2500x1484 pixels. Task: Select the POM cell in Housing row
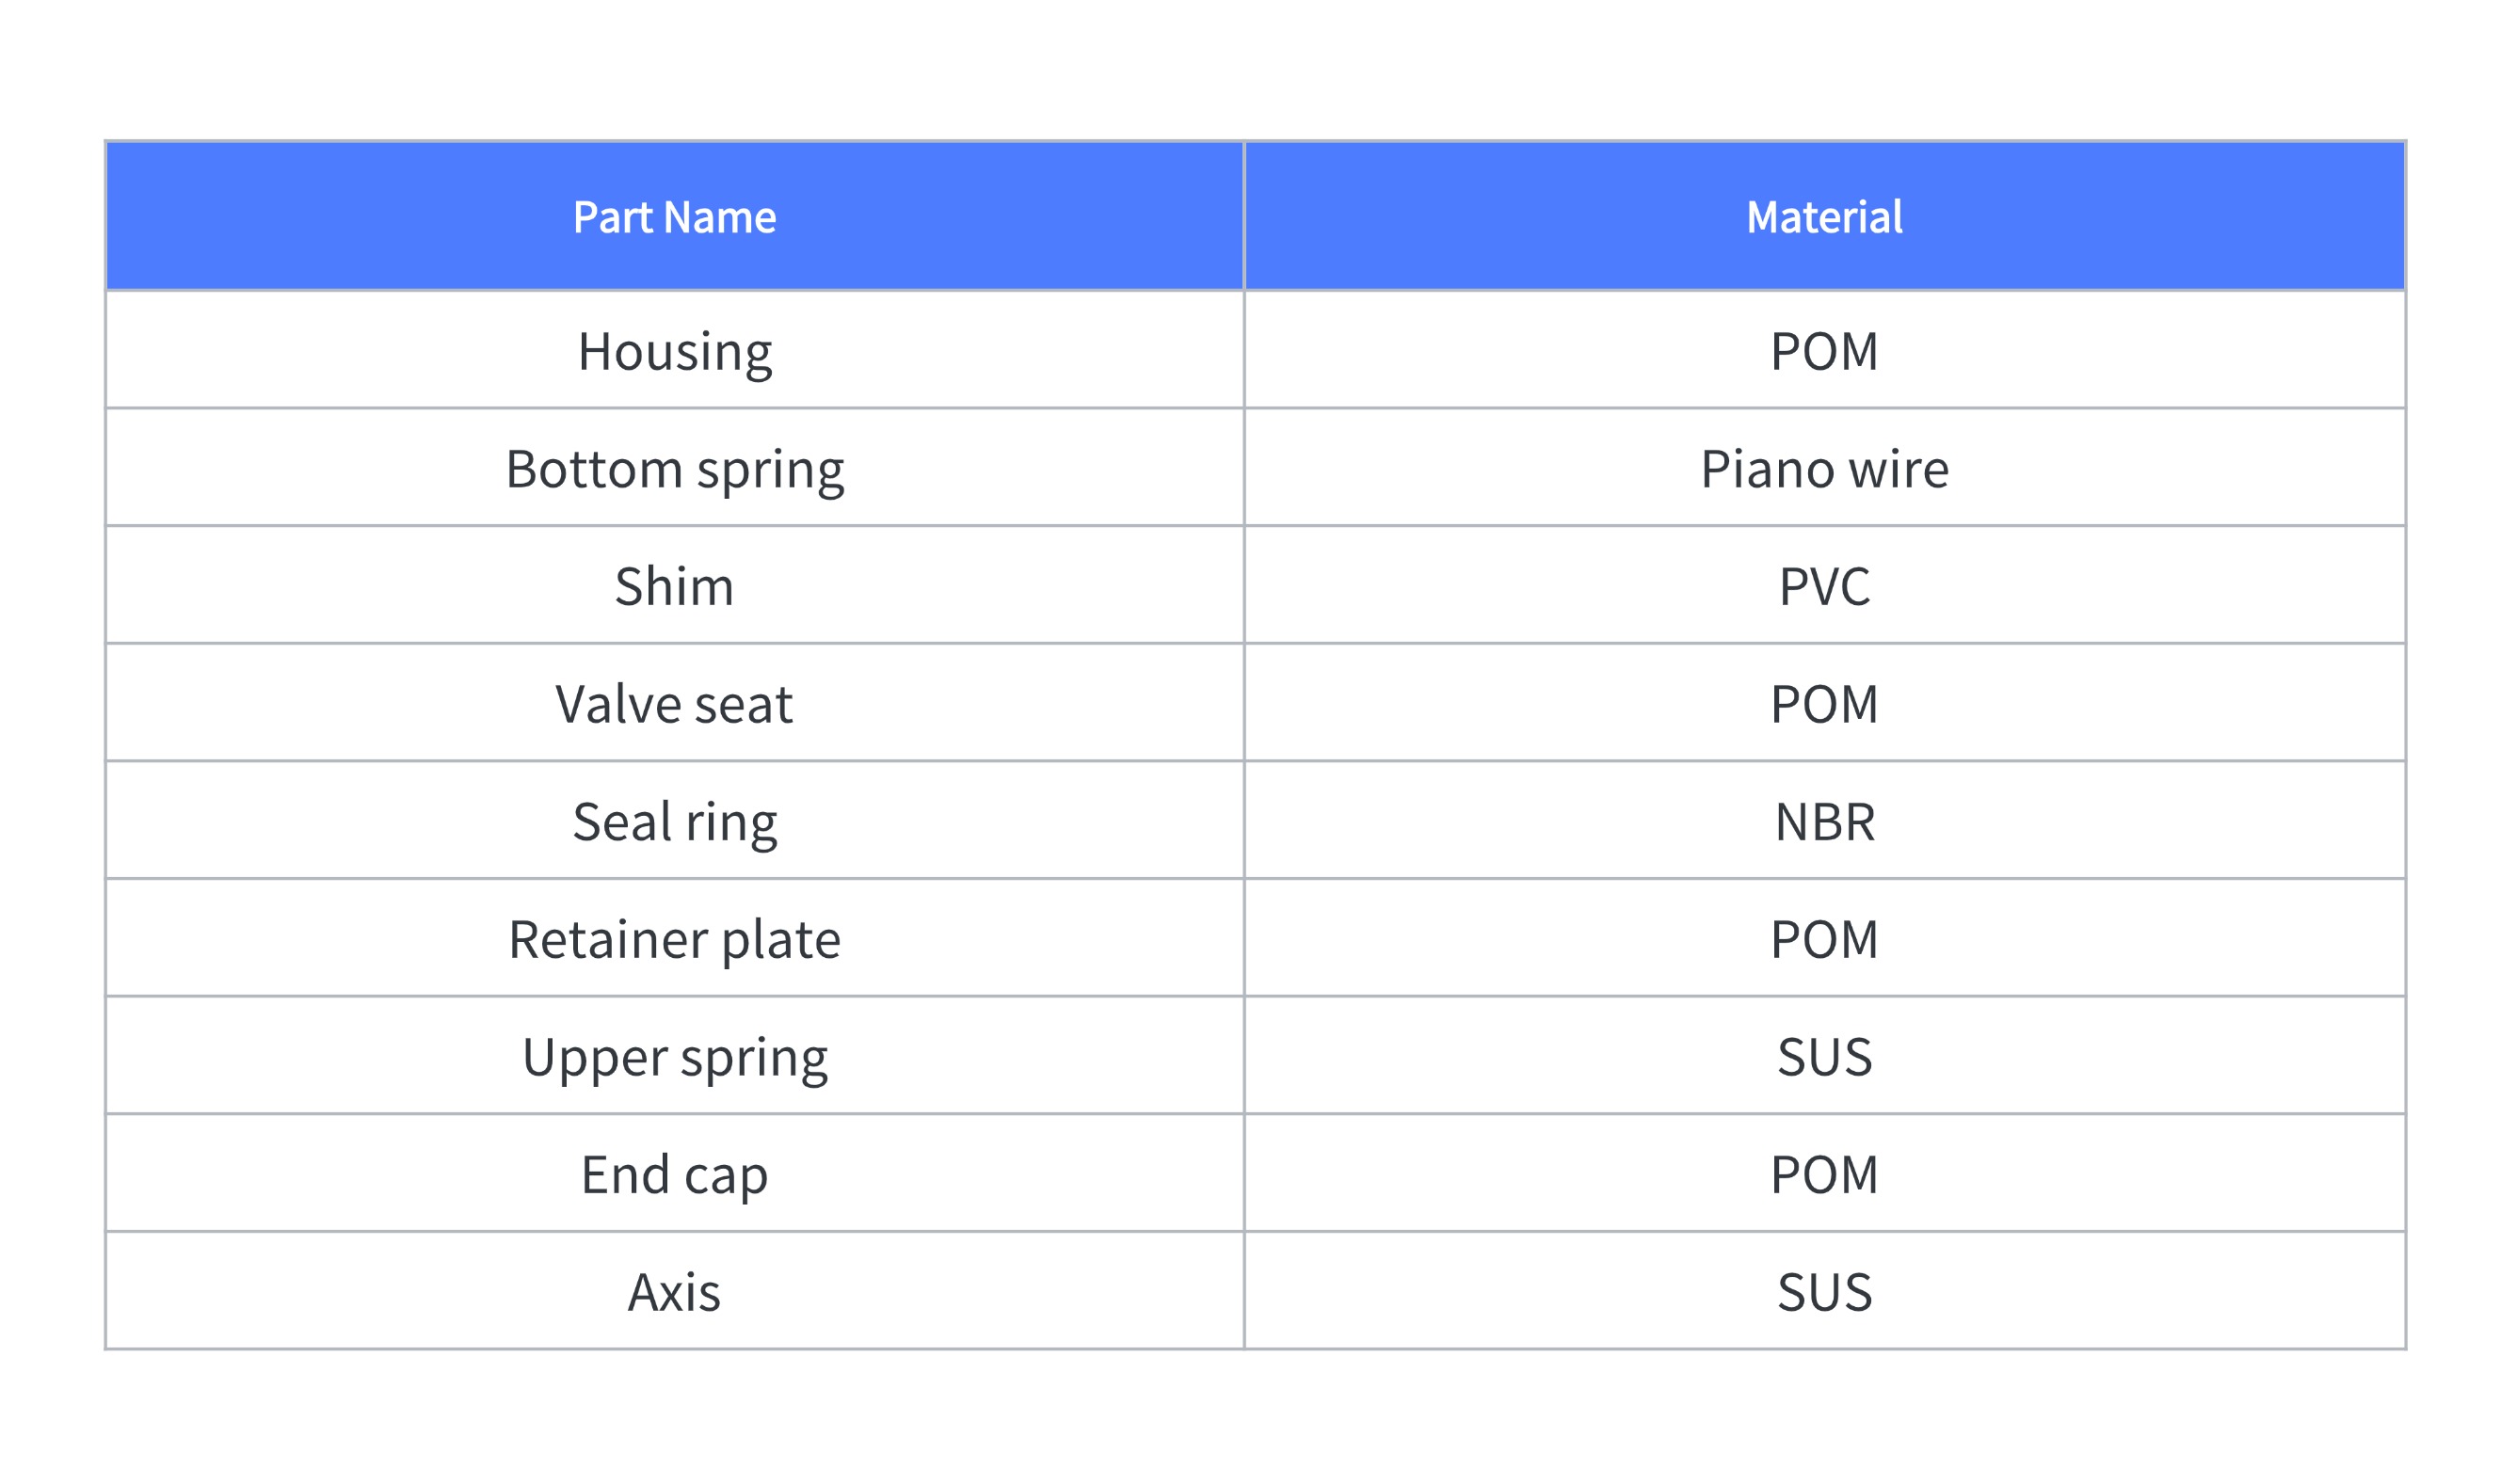(1825, 350)
